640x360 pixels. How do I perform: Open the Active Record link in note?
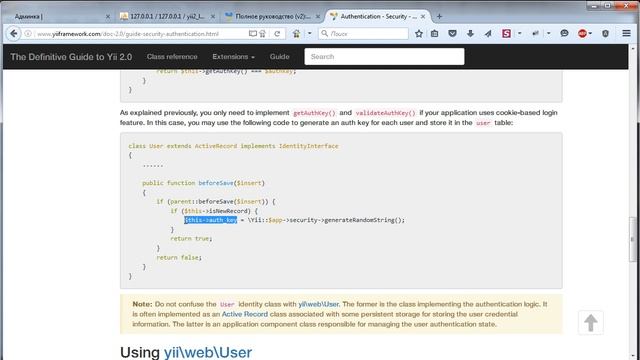[x=245, y=314]
